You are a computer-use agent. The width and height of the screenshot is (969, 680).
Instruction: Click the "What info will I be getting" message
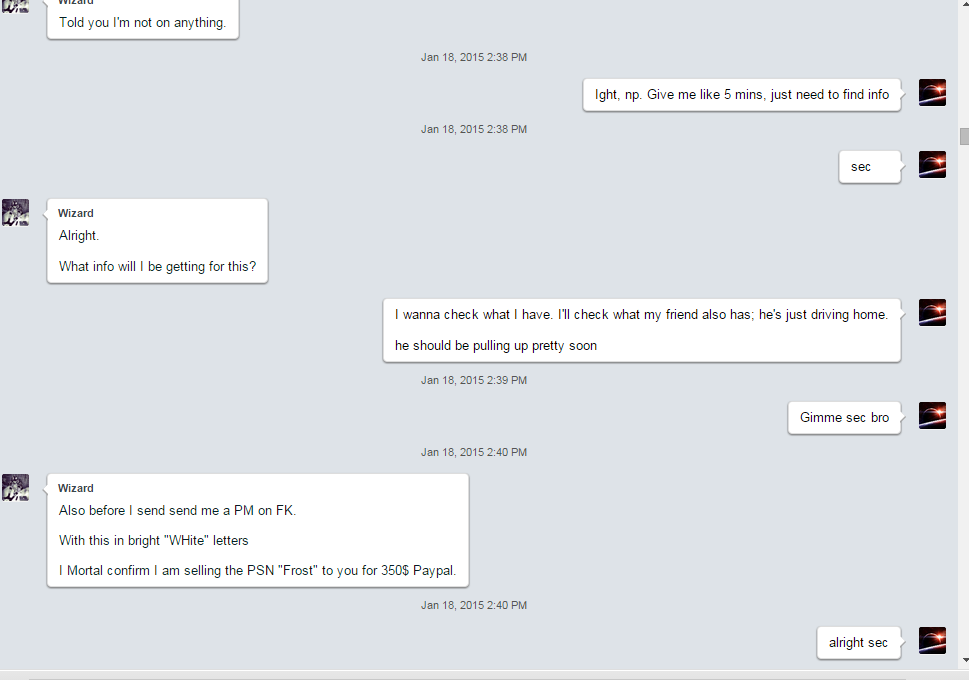click(x=158, y=266)
